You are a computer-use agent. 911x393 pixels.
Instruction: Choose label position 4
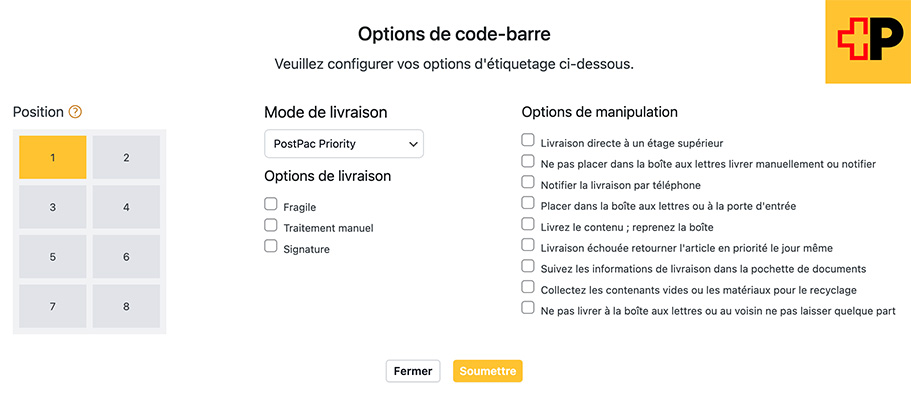coord(126,207)
